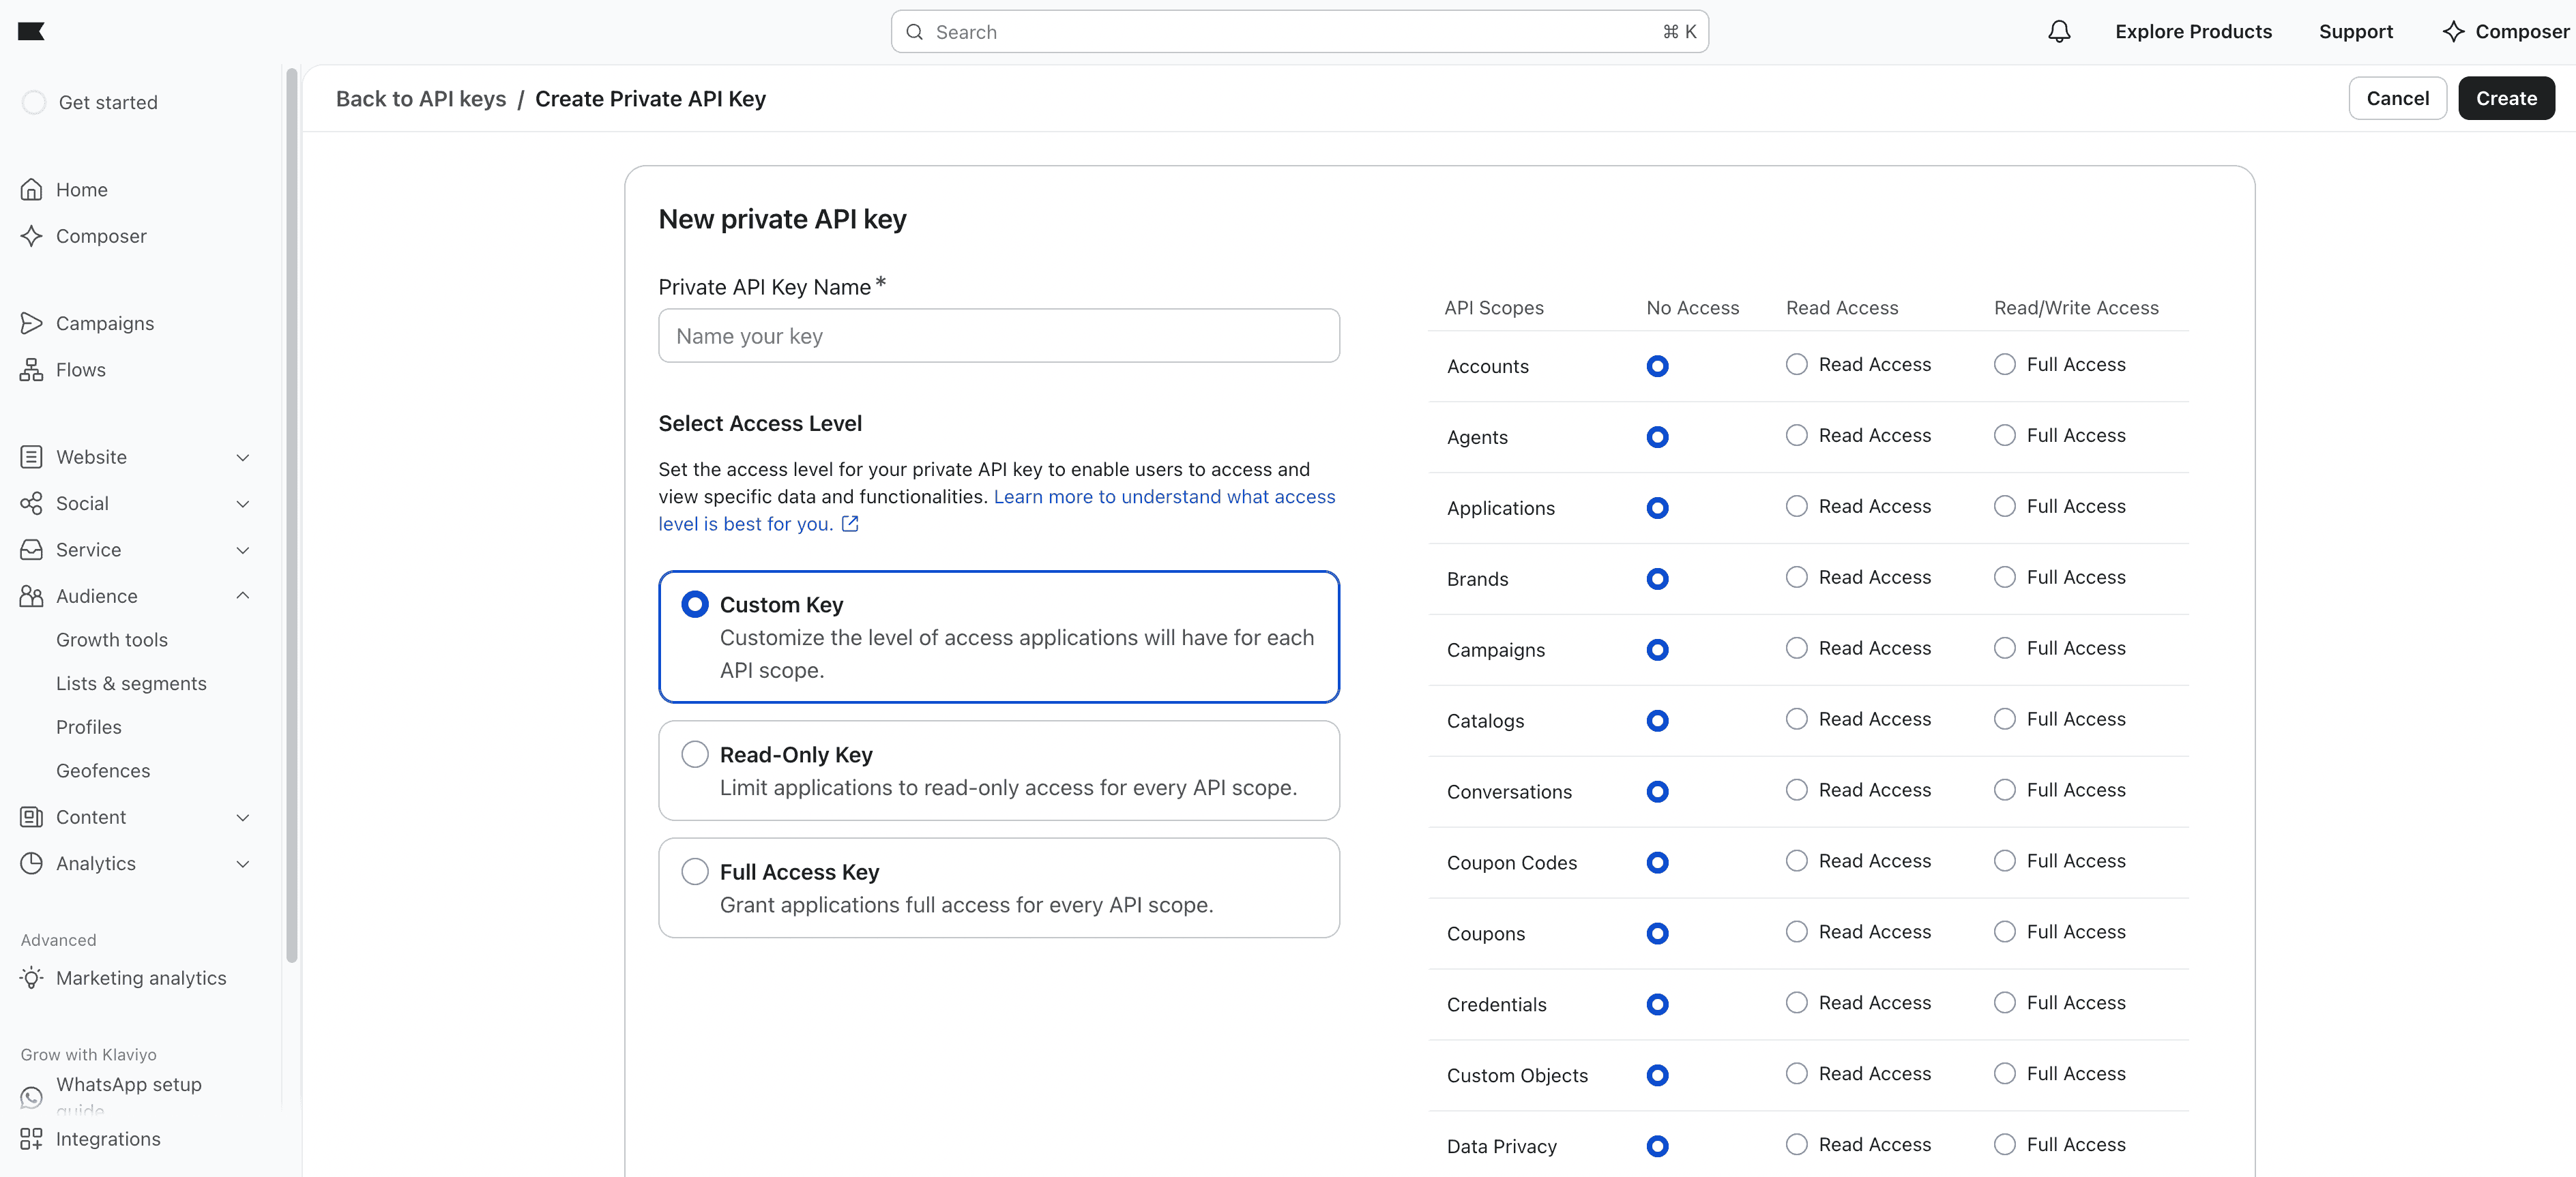The height and width of the screenshot is (1177, 2576).
Task: Select the Read-Only Key radio option
Action: pos(695,754)
